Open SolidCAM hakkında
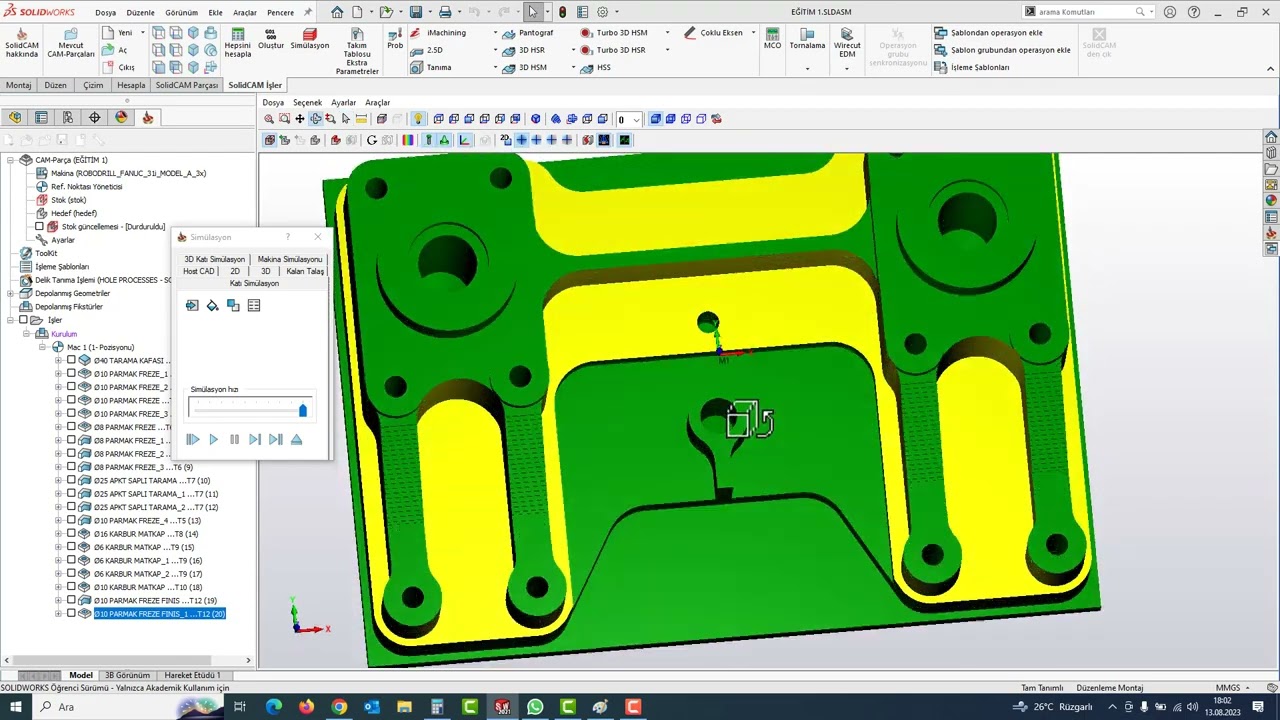 pos(21,43)
